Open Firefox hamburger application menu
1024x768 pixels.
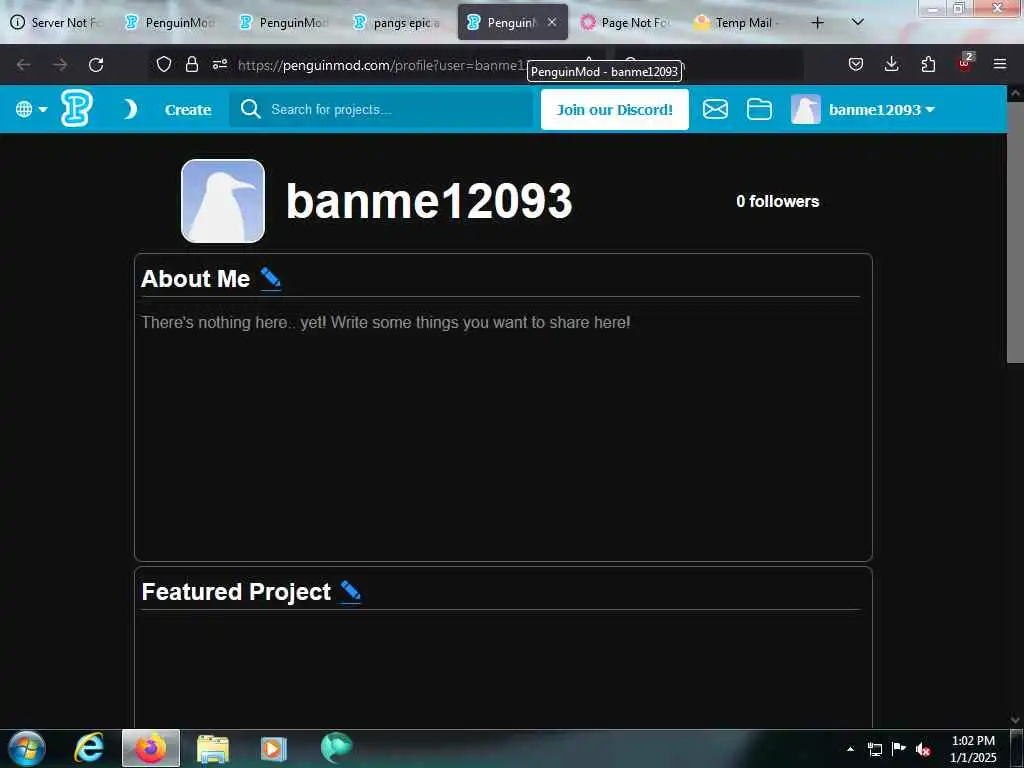pyautogui.click(x=1000, y=64)
